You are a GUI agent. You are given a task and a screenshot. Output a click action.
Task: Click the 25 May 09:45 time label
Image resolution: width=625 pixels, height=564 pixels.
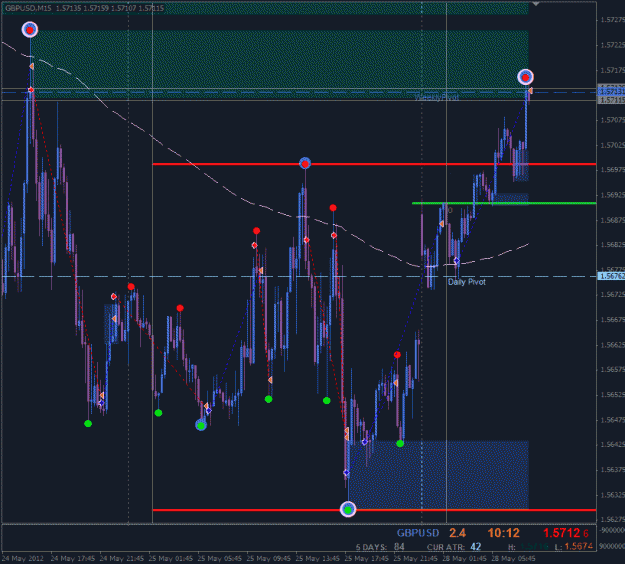pos(269,558)
